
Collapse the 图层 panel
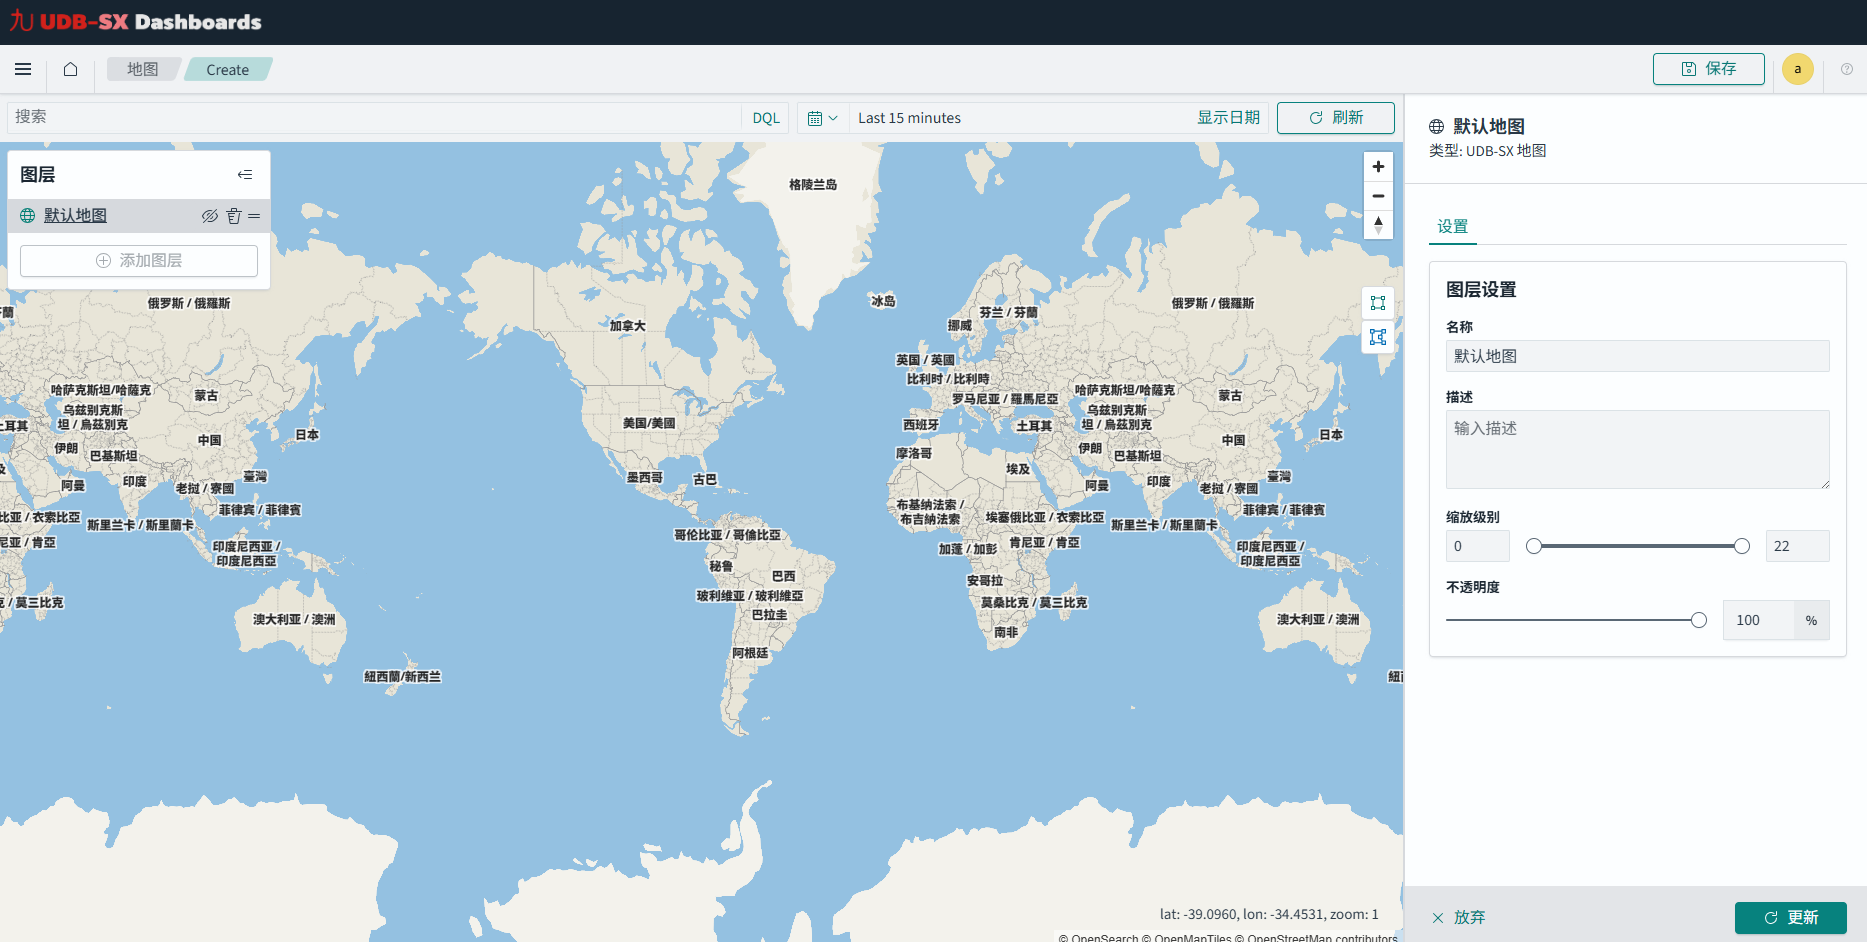tap(245, 175)
